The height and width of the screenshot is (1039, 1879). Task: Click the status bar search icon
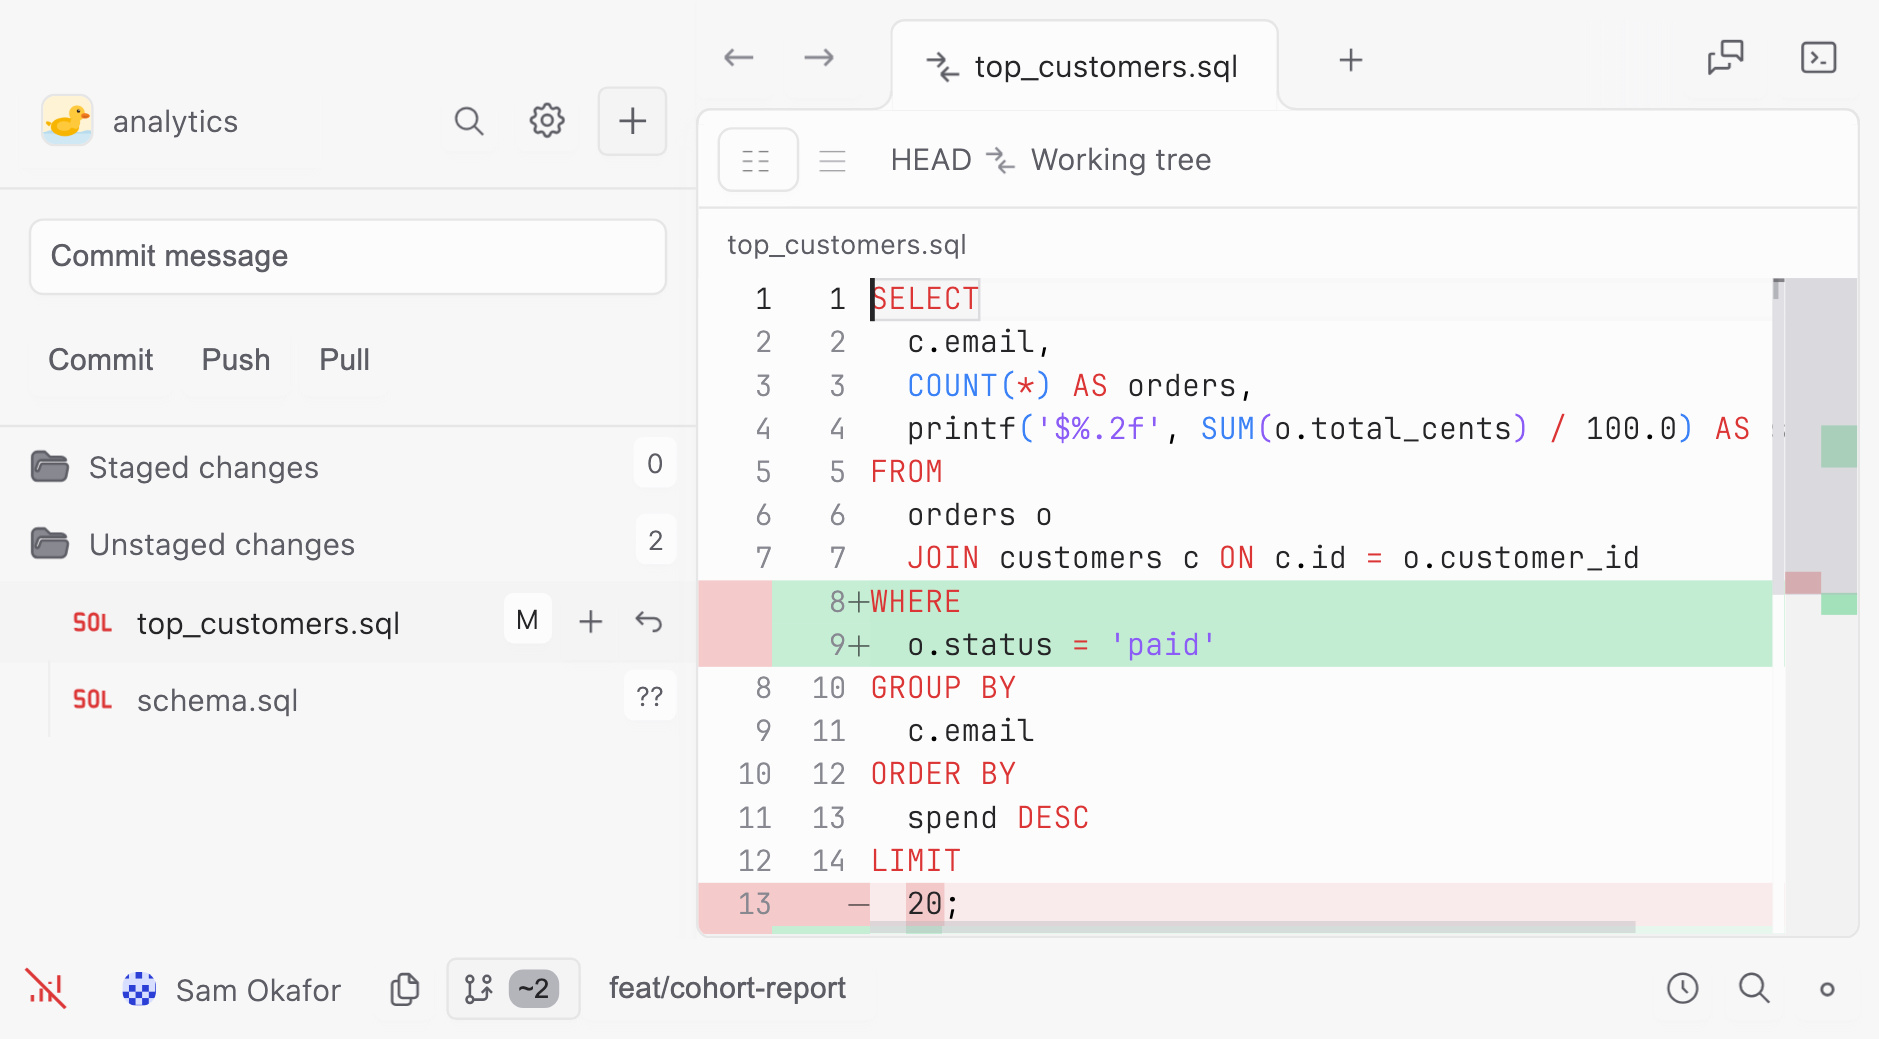point(1754,989)
